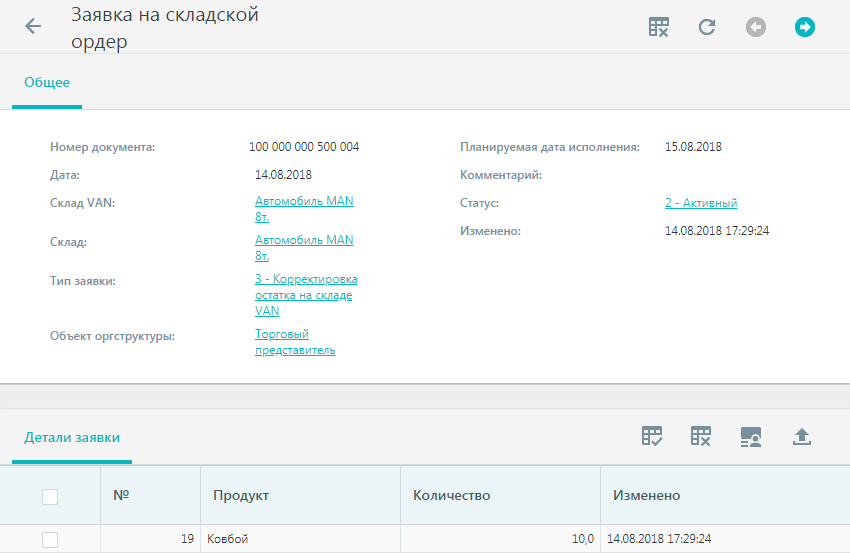
Task: Open the Склад link Автомобиль MAN 8т.
Action: coord(304,248)
